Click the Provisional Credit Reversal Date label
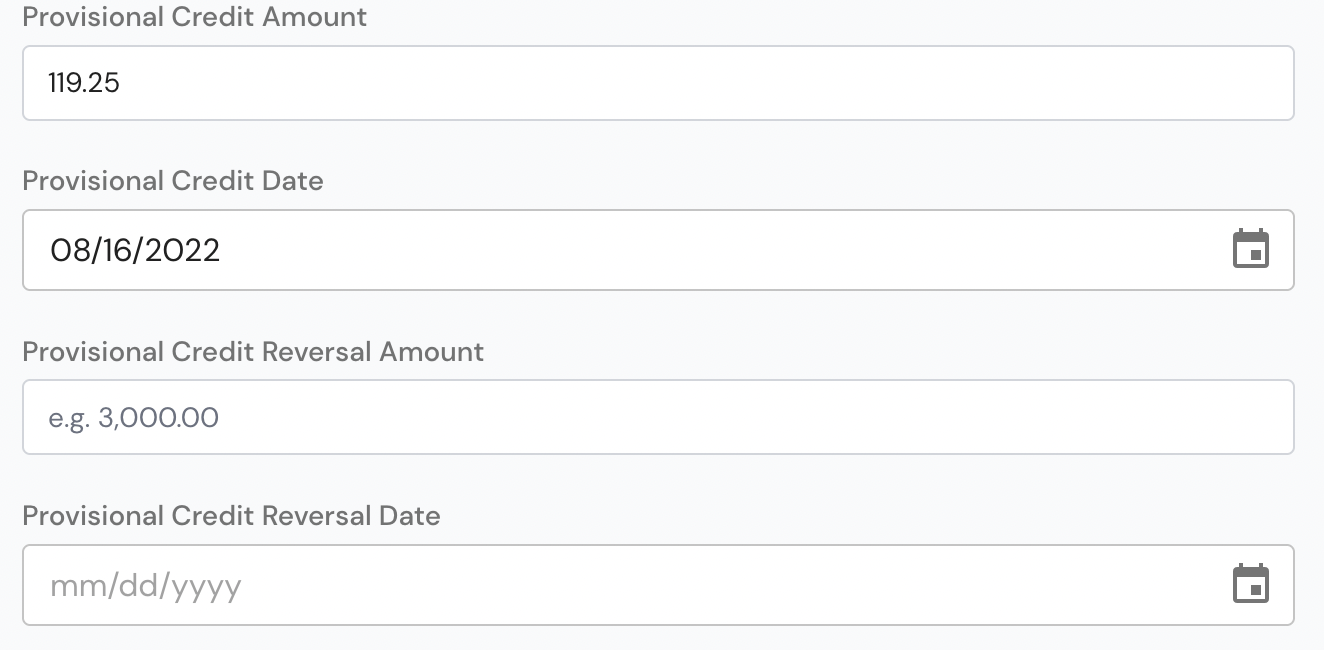1324x650 pixels. tap(231, 516)
